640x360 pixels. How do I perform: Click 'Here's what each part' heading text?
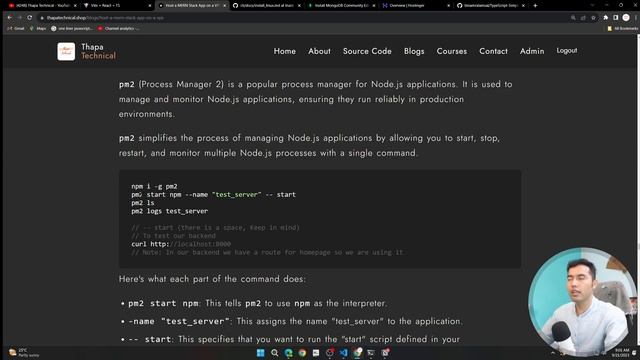pos(212,279)
